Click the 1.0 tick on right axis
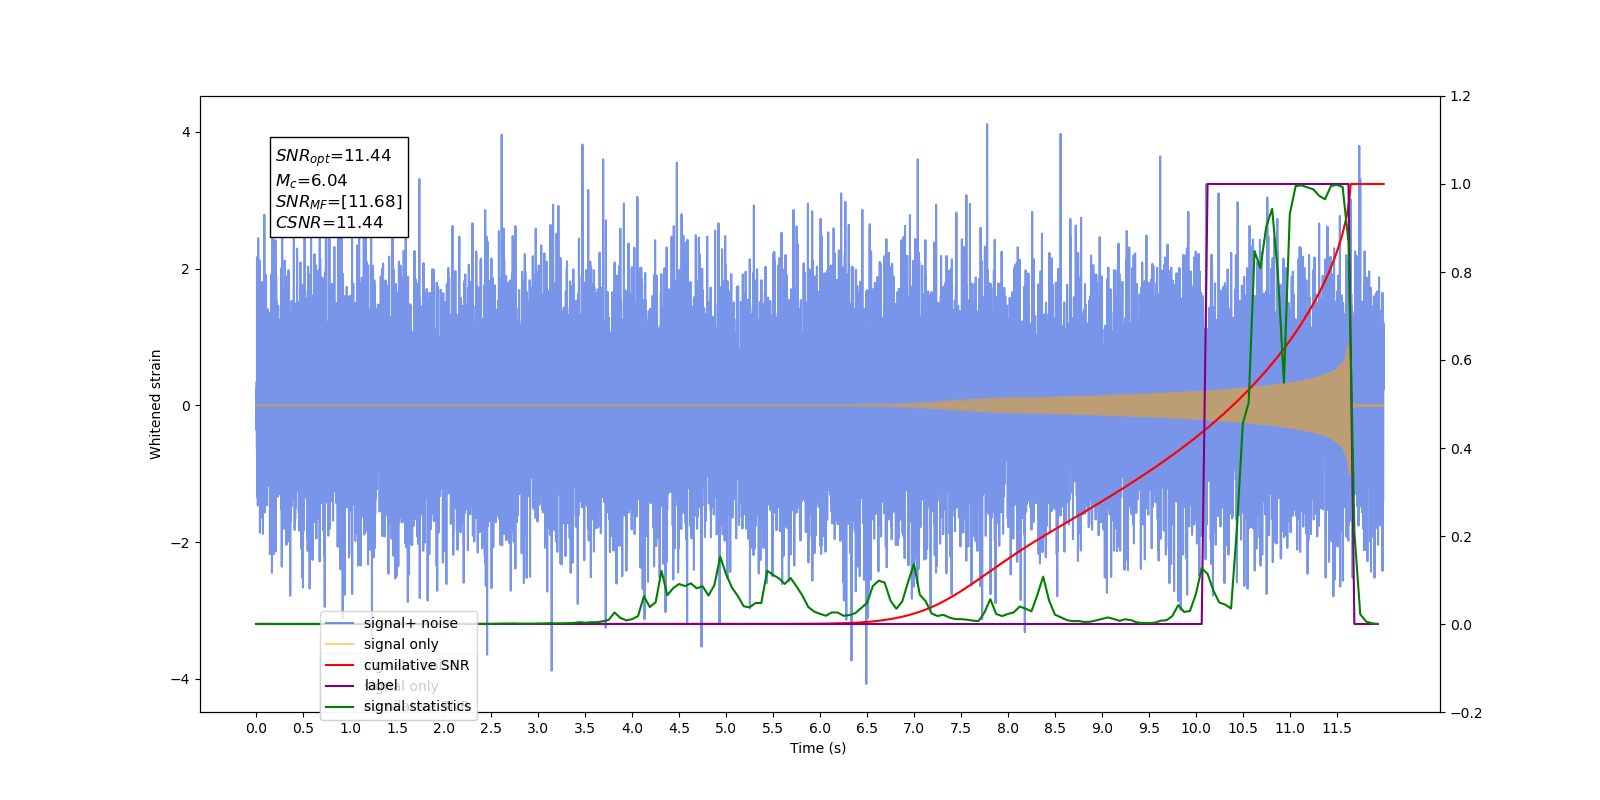1600x800 pixels. 1461,185
